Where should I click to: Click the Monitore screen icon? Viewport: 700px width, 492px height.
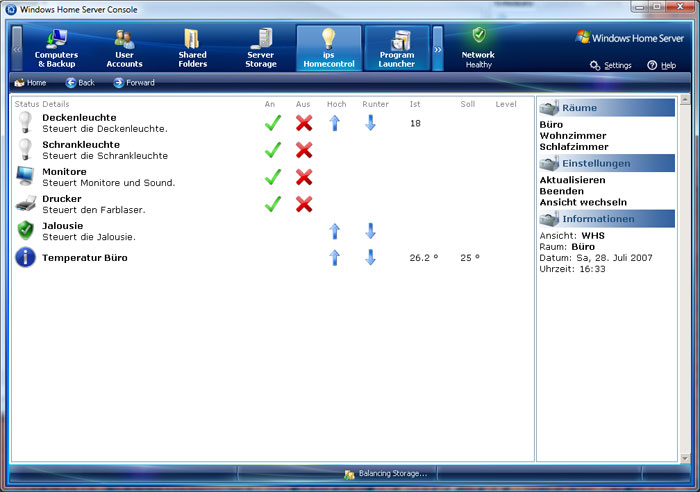pyautogui.click(x=25, y=176)
